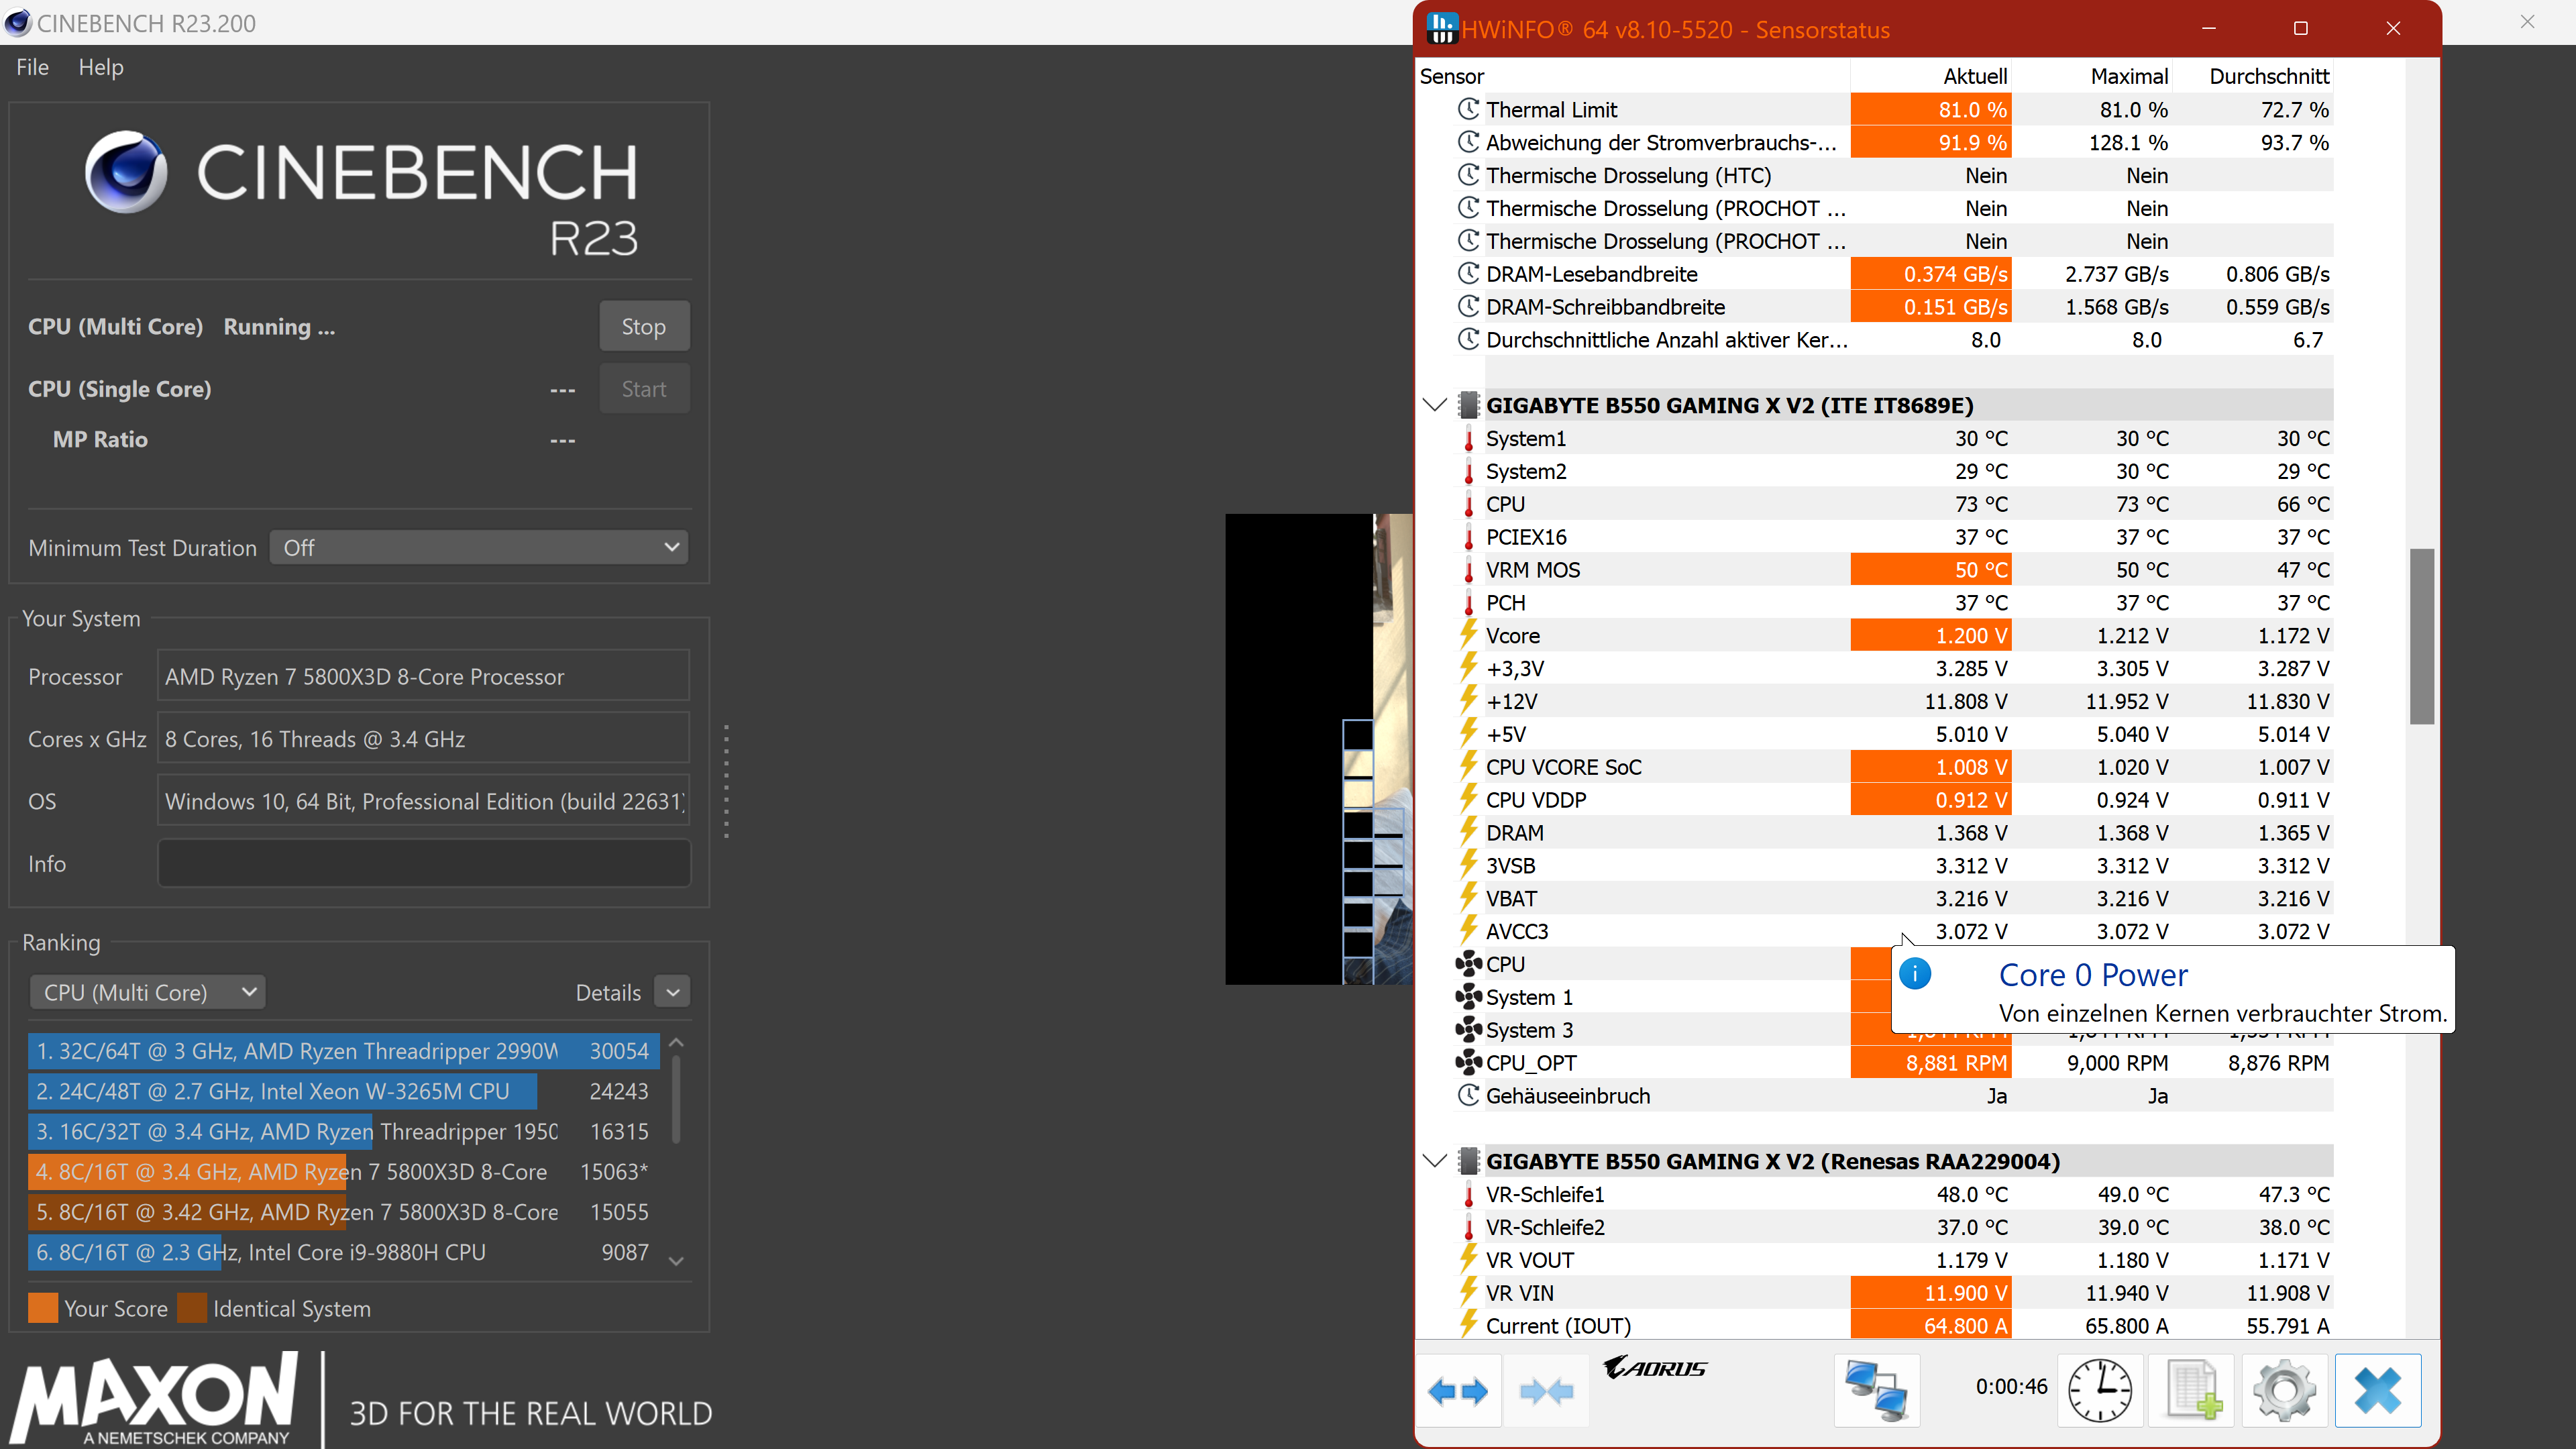Viewport: 2576px width, 1449px height.
Task: Select ranking row 2 Intel Xeon W-3265M
Action: tap(344, 1091)
